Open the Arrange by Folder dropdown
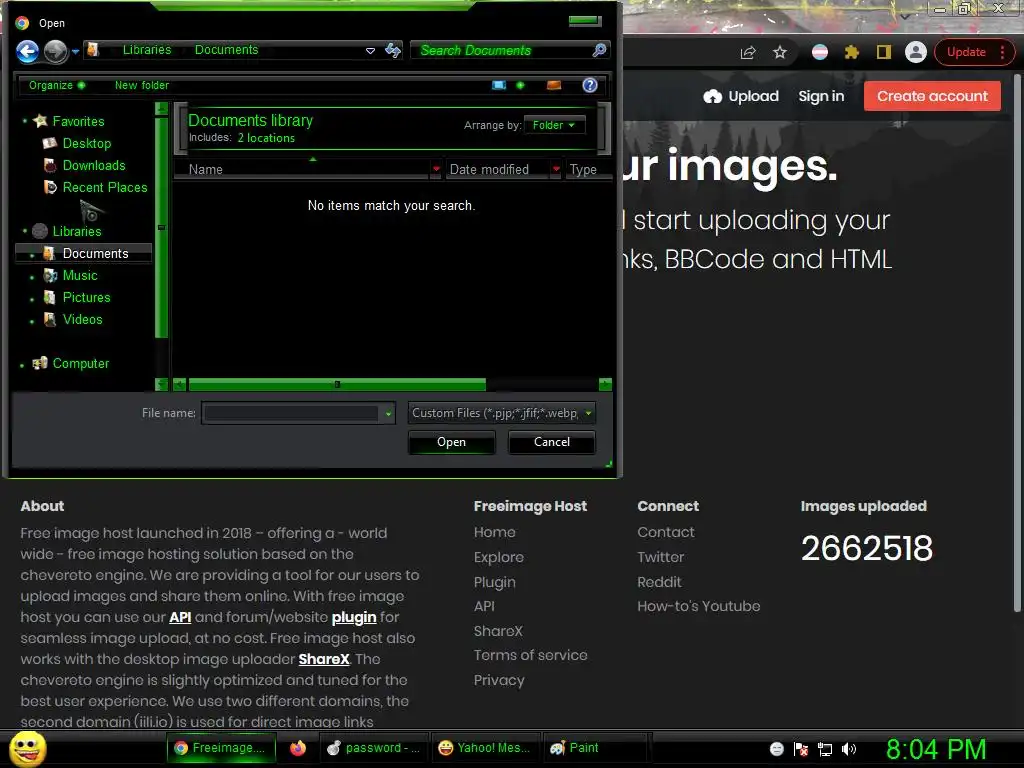Image resolution: width=1024 pixels, height=768 pixels. pos(554,125)
